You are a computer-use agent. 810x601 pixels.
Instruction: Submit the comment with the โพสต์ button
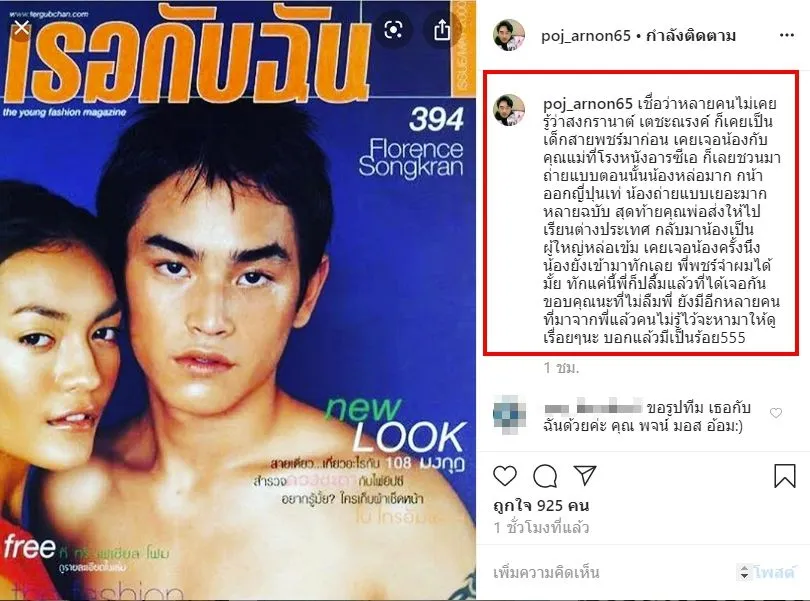click(x=773, y=573)
